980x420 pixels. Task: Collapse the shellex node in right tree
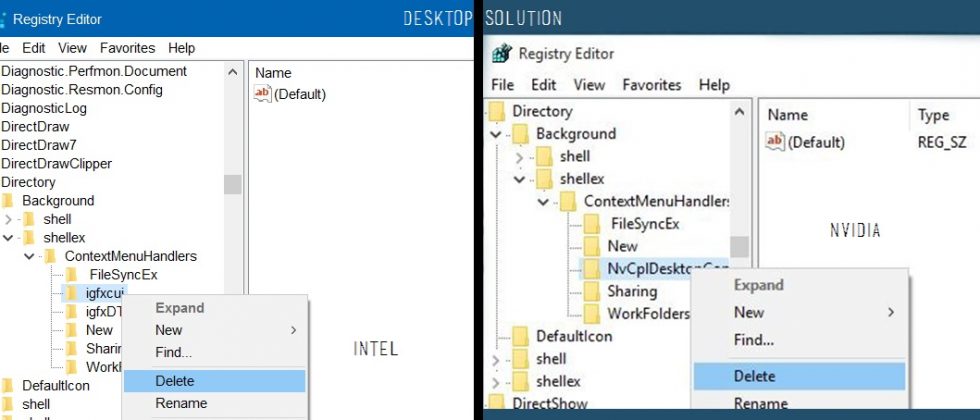point(519,179)
